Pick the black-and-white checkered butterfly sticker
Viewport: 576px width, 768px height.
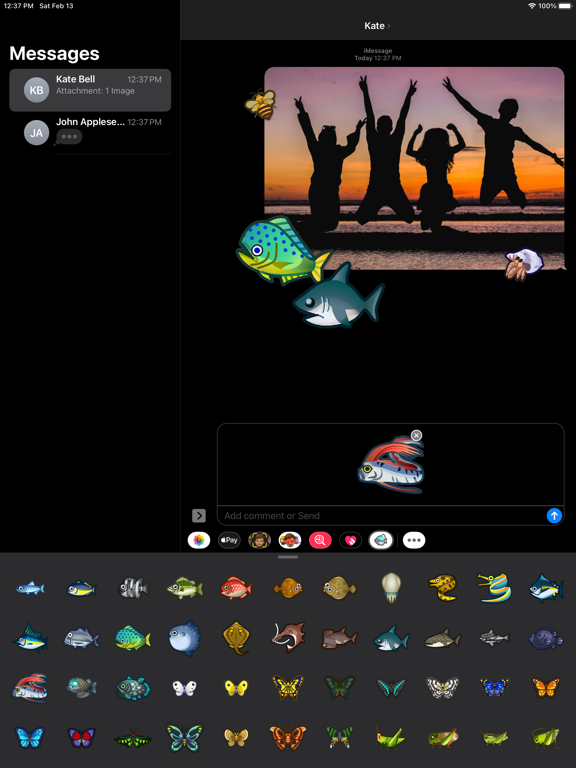pyautogui.click(x=442, y=688)
